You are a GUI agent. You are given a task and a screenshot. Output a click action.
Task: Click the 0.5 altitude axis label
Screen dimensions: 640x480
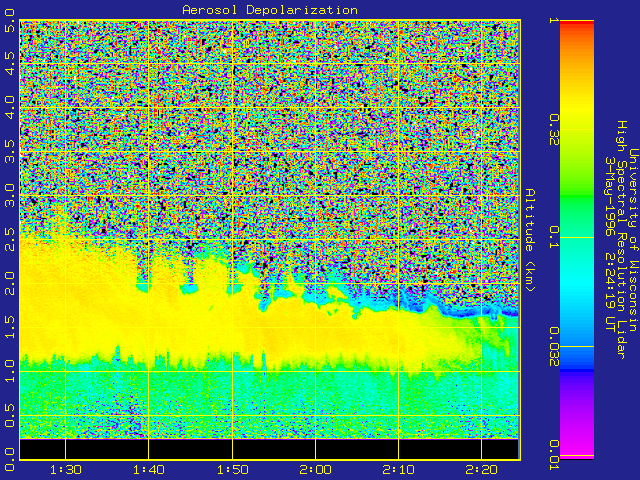click(x=9, y=415)
